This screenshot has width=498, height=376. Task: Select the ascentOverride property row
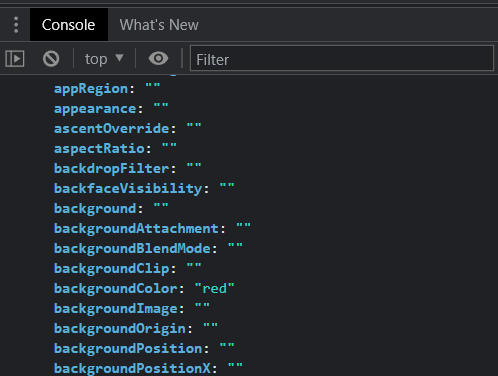pyautogui.click(x=128, y=129)
